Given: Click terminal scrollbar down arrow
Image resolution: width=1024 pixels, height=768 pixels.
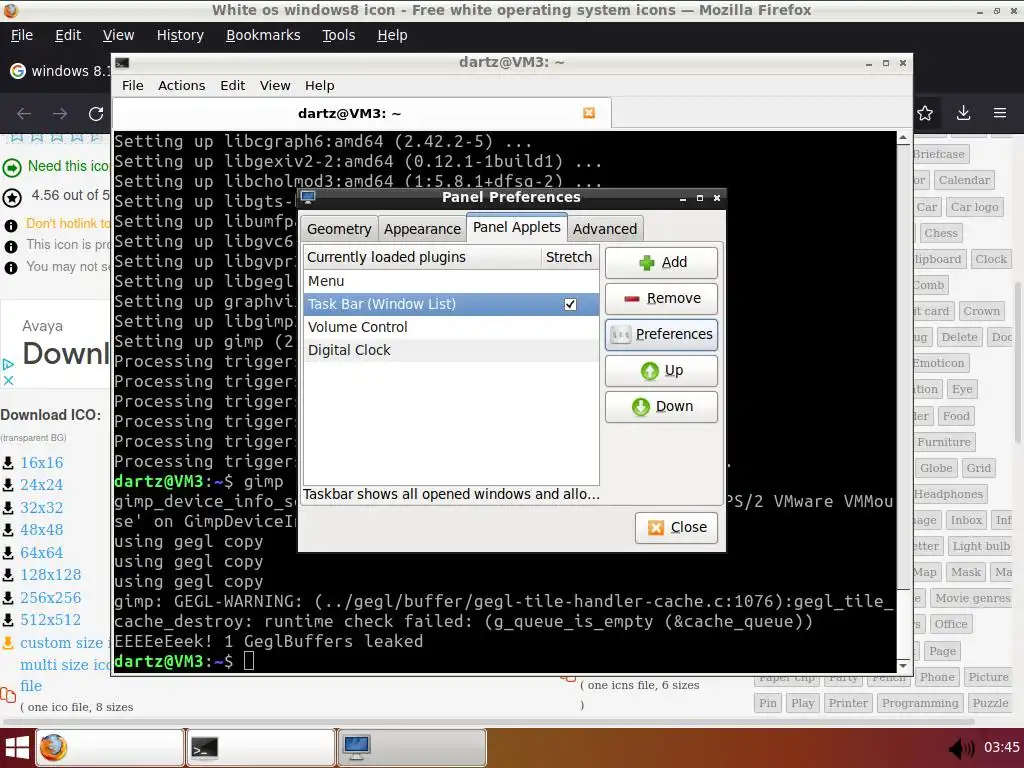Looking at the screenshot, I should coord(903,665).
